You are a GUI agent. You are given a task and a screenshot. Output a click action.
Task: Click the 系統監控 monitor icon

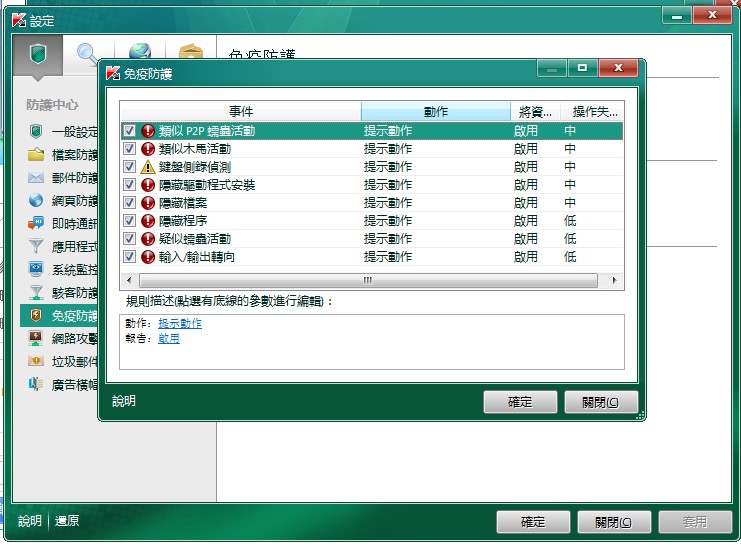pyautogui.click(x=36, y=269)
